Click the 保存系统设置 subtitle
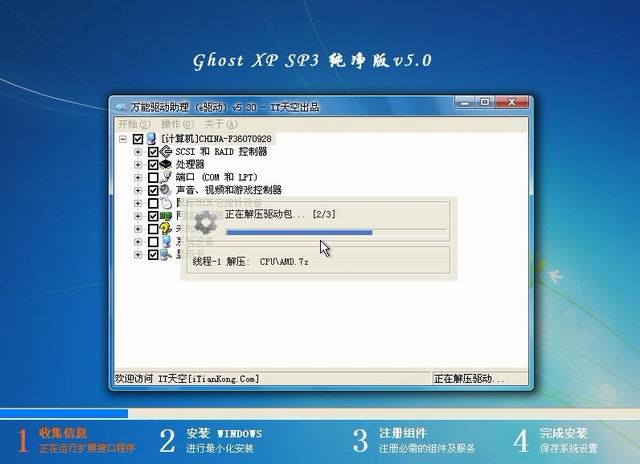640x464 pixels. point(569,448)
